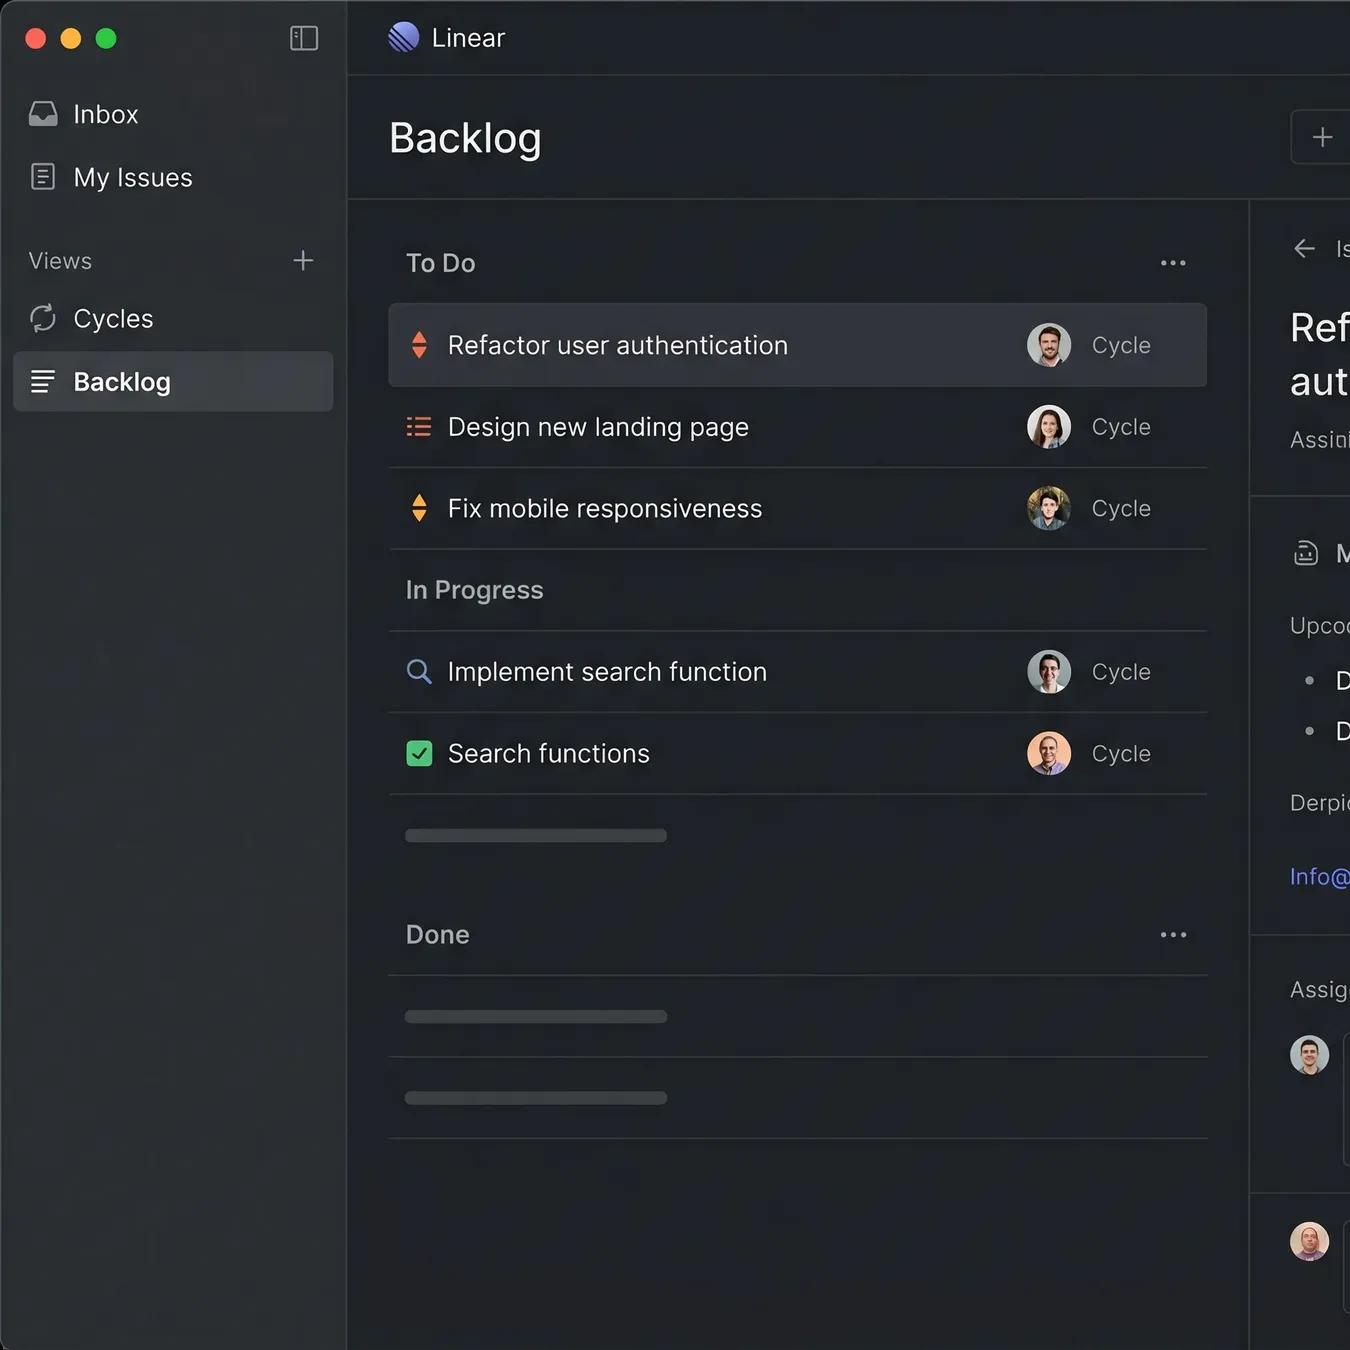This screenshot has width=1350, height=1350.
Task: Click Cycle label on Implement search function
Action: tap(1121, 672)
